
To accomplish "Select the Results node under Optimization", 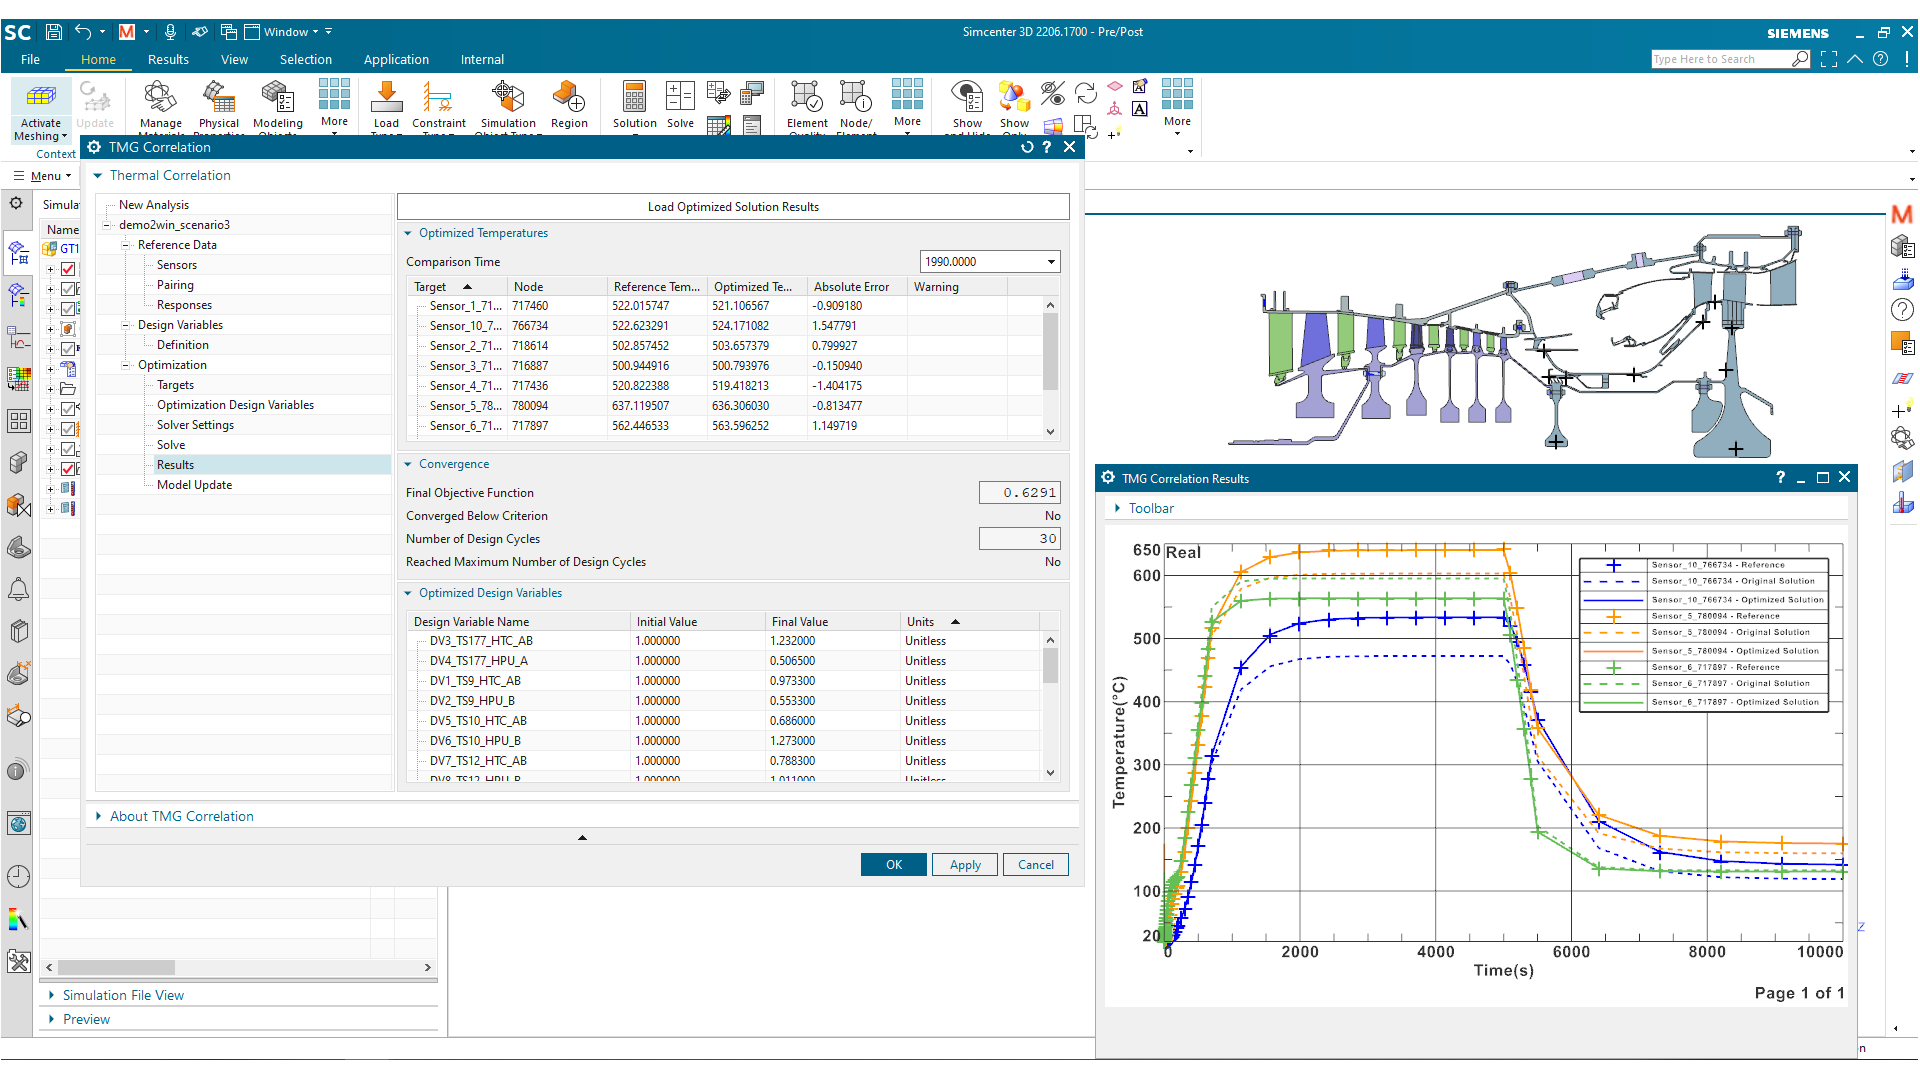I will pos(175,464).
